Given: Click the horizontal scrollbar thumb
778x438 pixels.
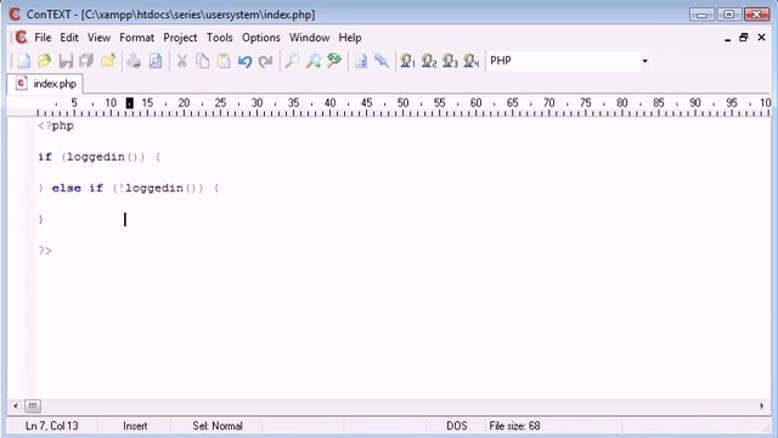Looking at the screenshot, I should click(x=33, y=406).
